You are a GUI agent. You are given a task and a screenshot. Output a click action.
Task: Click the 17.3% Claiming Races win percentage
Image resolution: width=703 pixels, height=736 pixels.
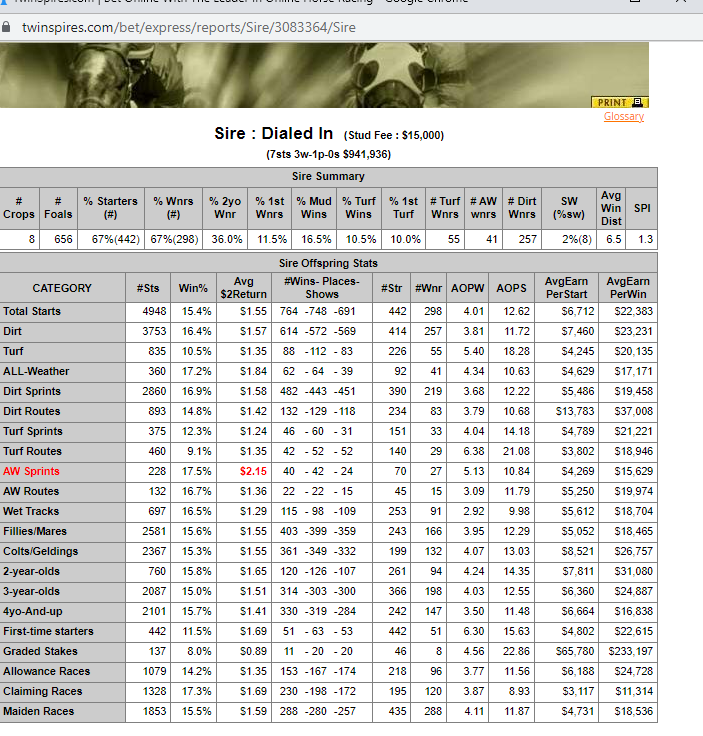click(197, 691)
